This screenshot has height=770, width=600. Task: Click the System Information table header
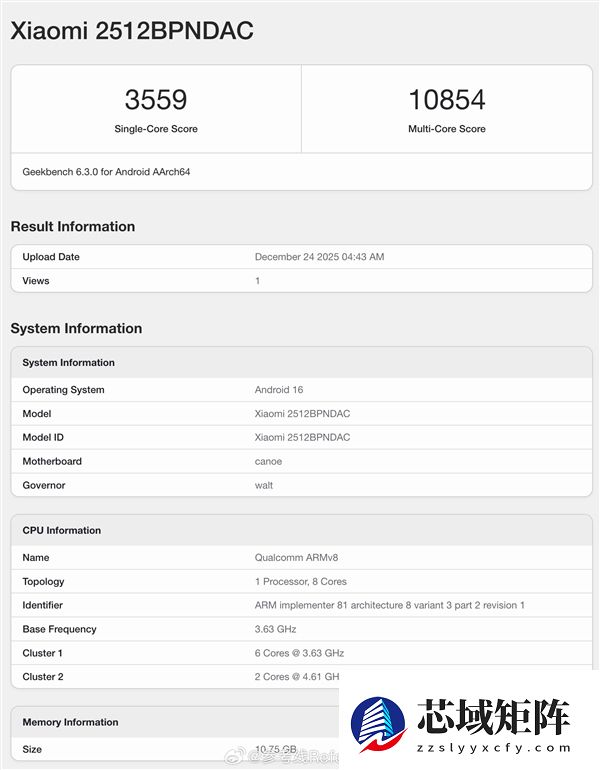click(x=69, y=363)
